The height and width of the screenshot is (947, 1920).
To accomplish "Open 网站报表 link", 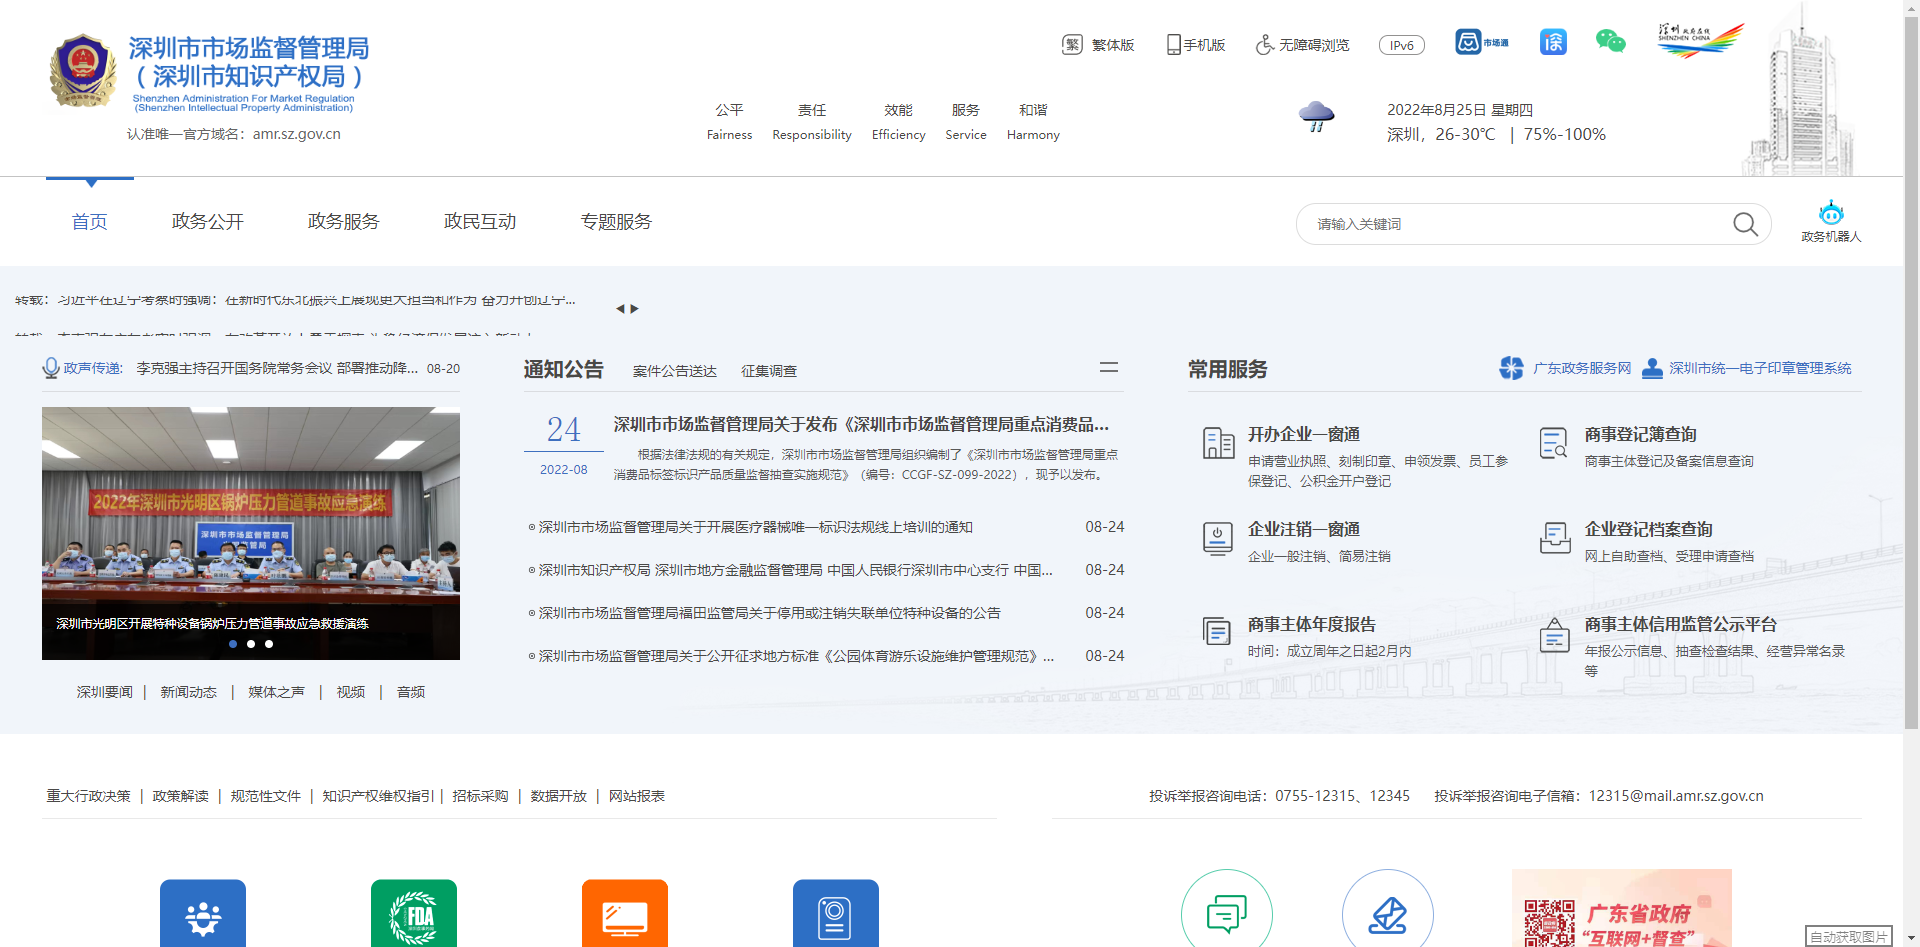I will click(x=637, y=796).
